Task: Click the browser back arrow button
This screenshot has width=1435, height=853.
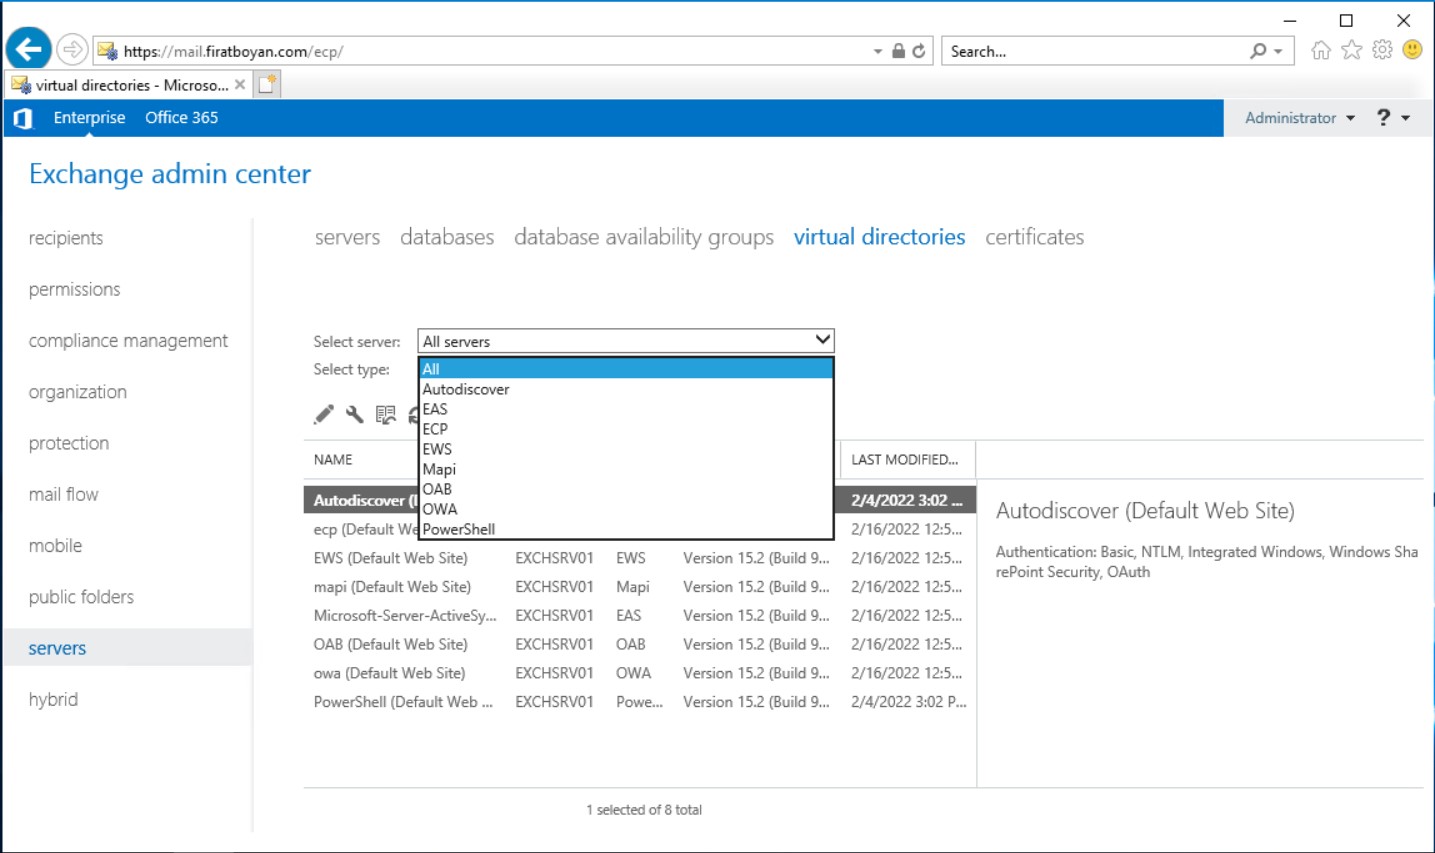Action: tap(28, 49)
